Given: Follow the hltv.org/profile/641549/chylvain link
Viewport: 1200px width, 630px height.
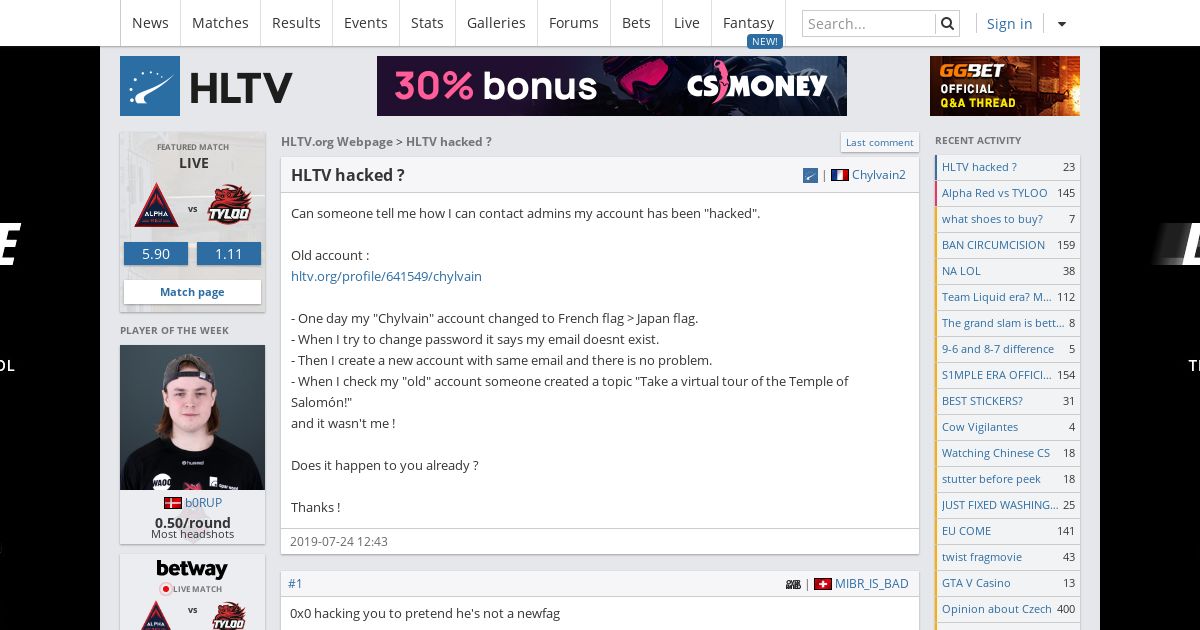Looking at the screenshot, I should [x=386, y=276].
